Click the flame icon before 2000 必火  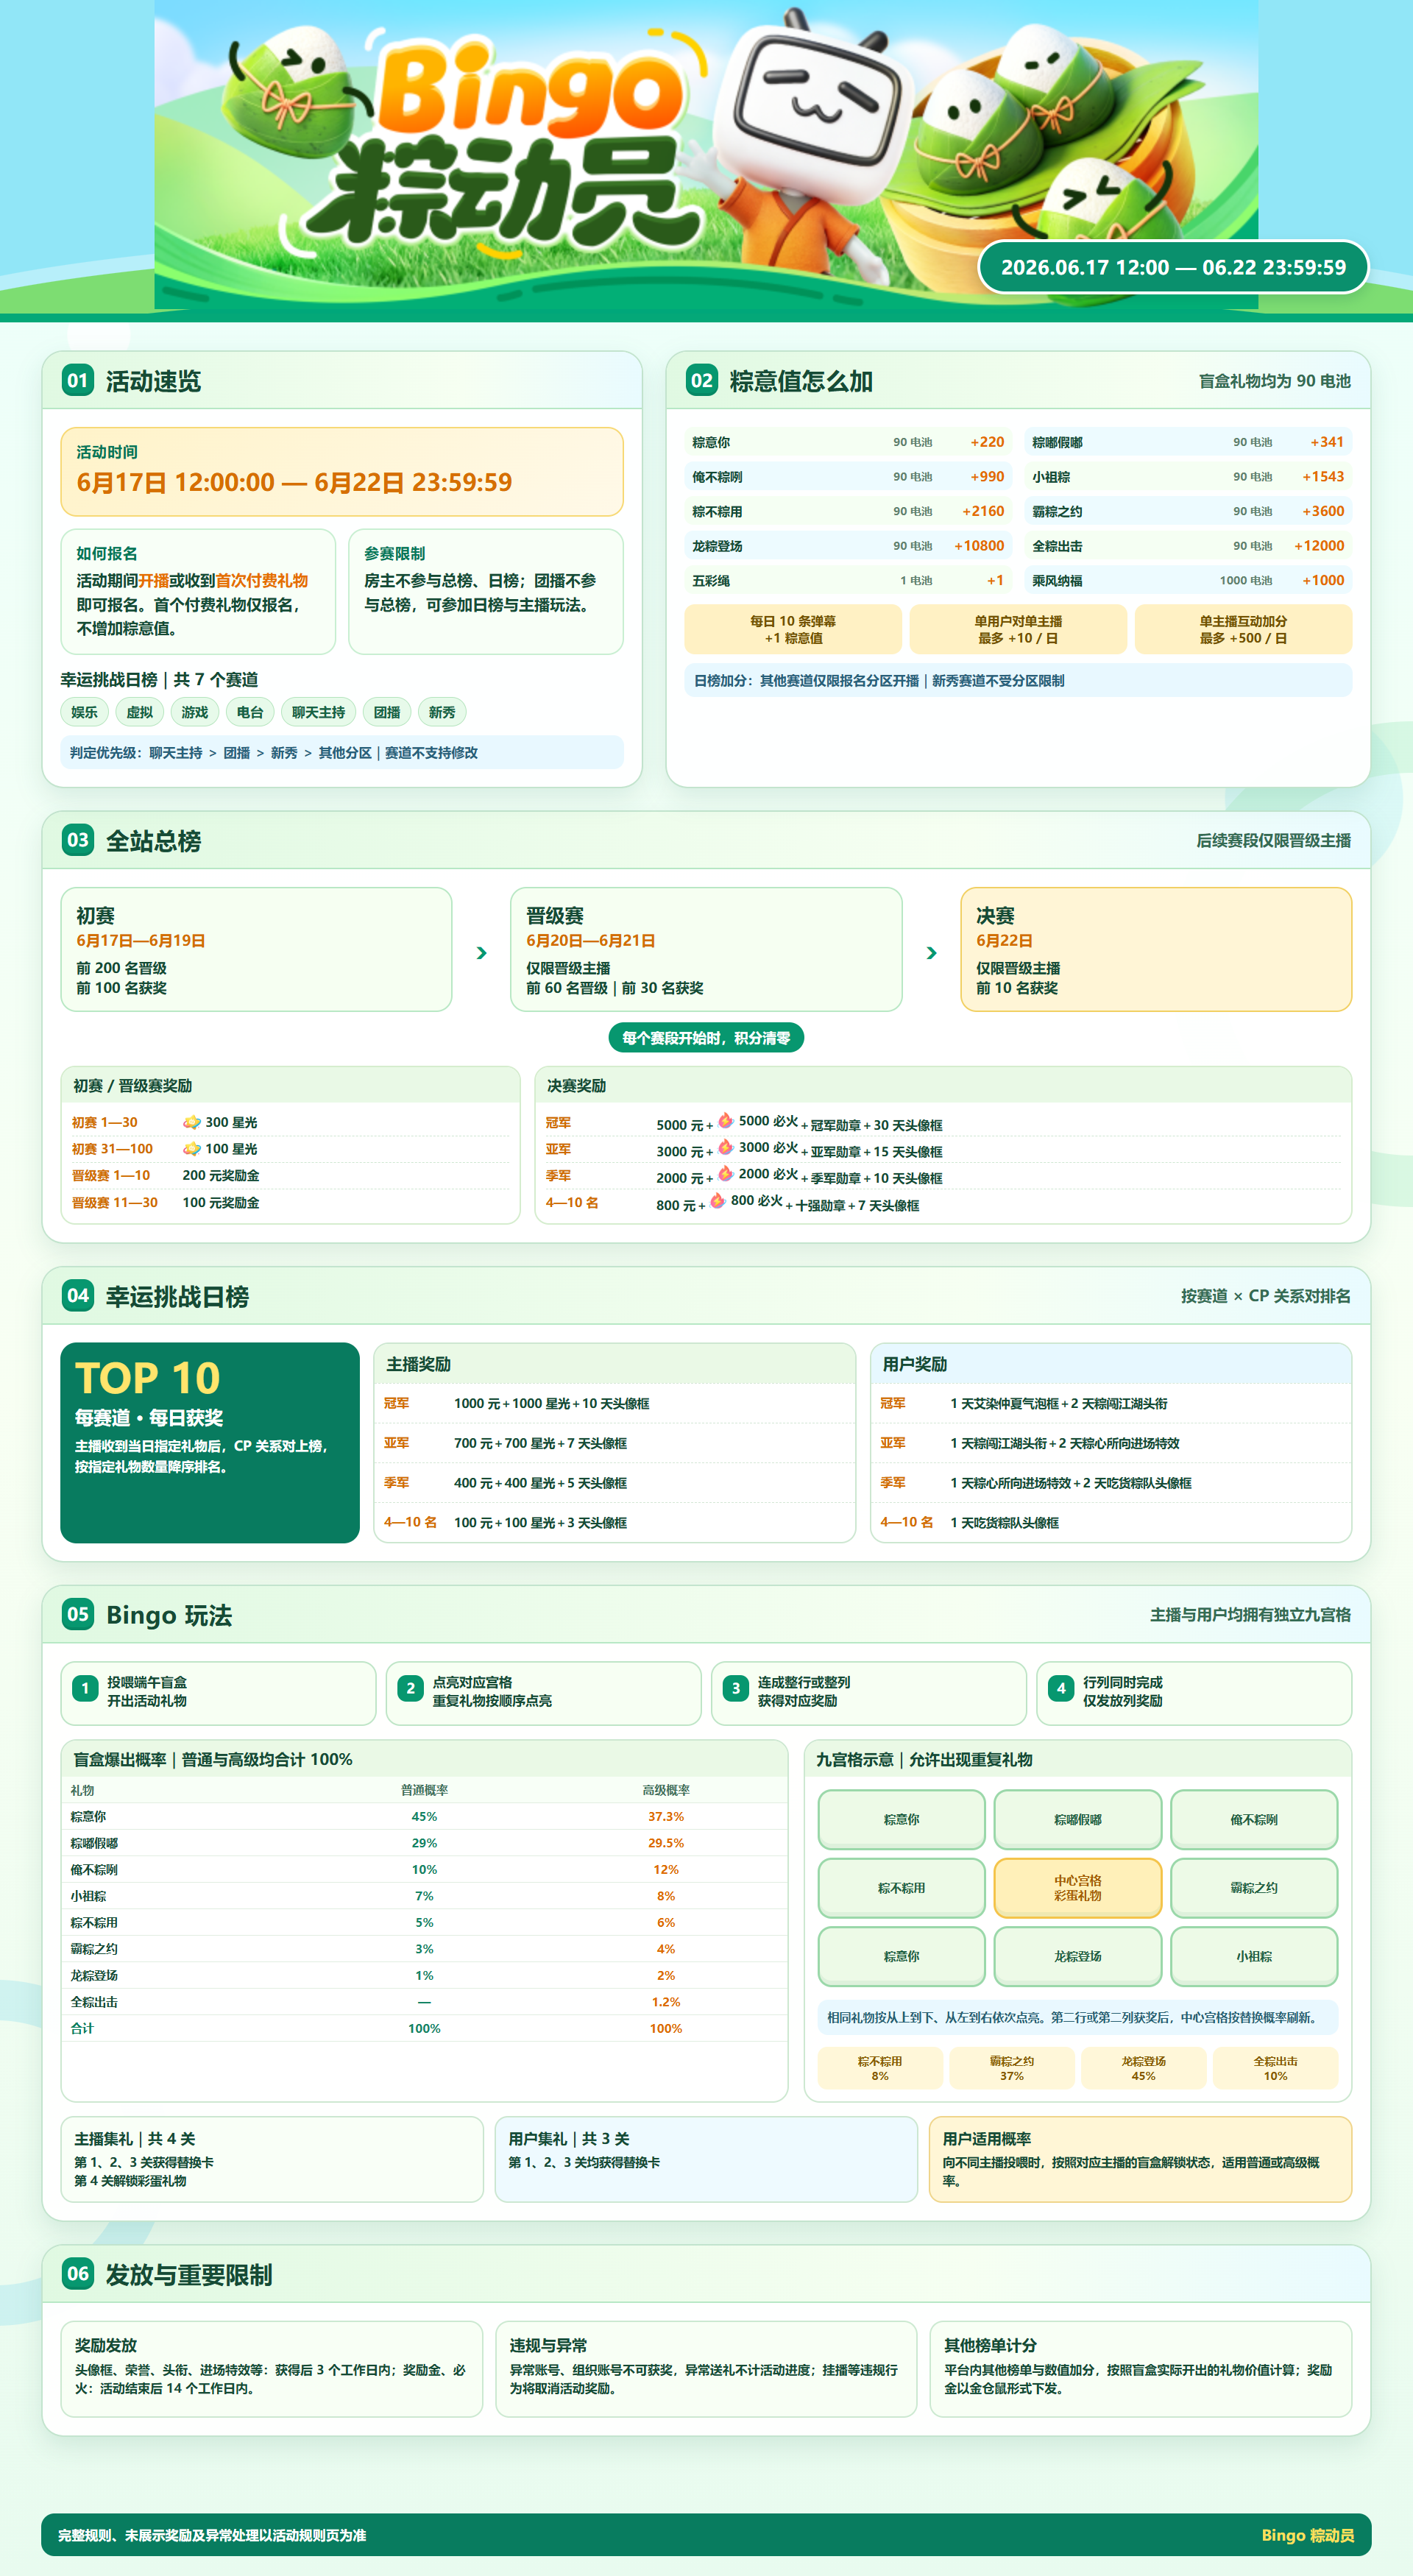[x=726, y=1174]
